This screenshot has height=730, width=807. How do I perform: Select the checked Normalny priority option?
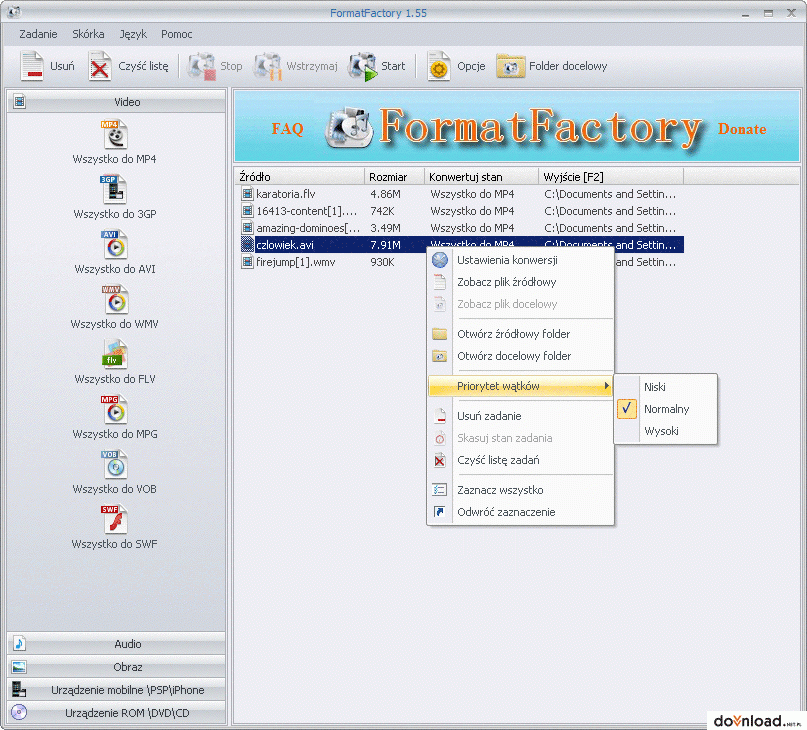click(666, 409)
